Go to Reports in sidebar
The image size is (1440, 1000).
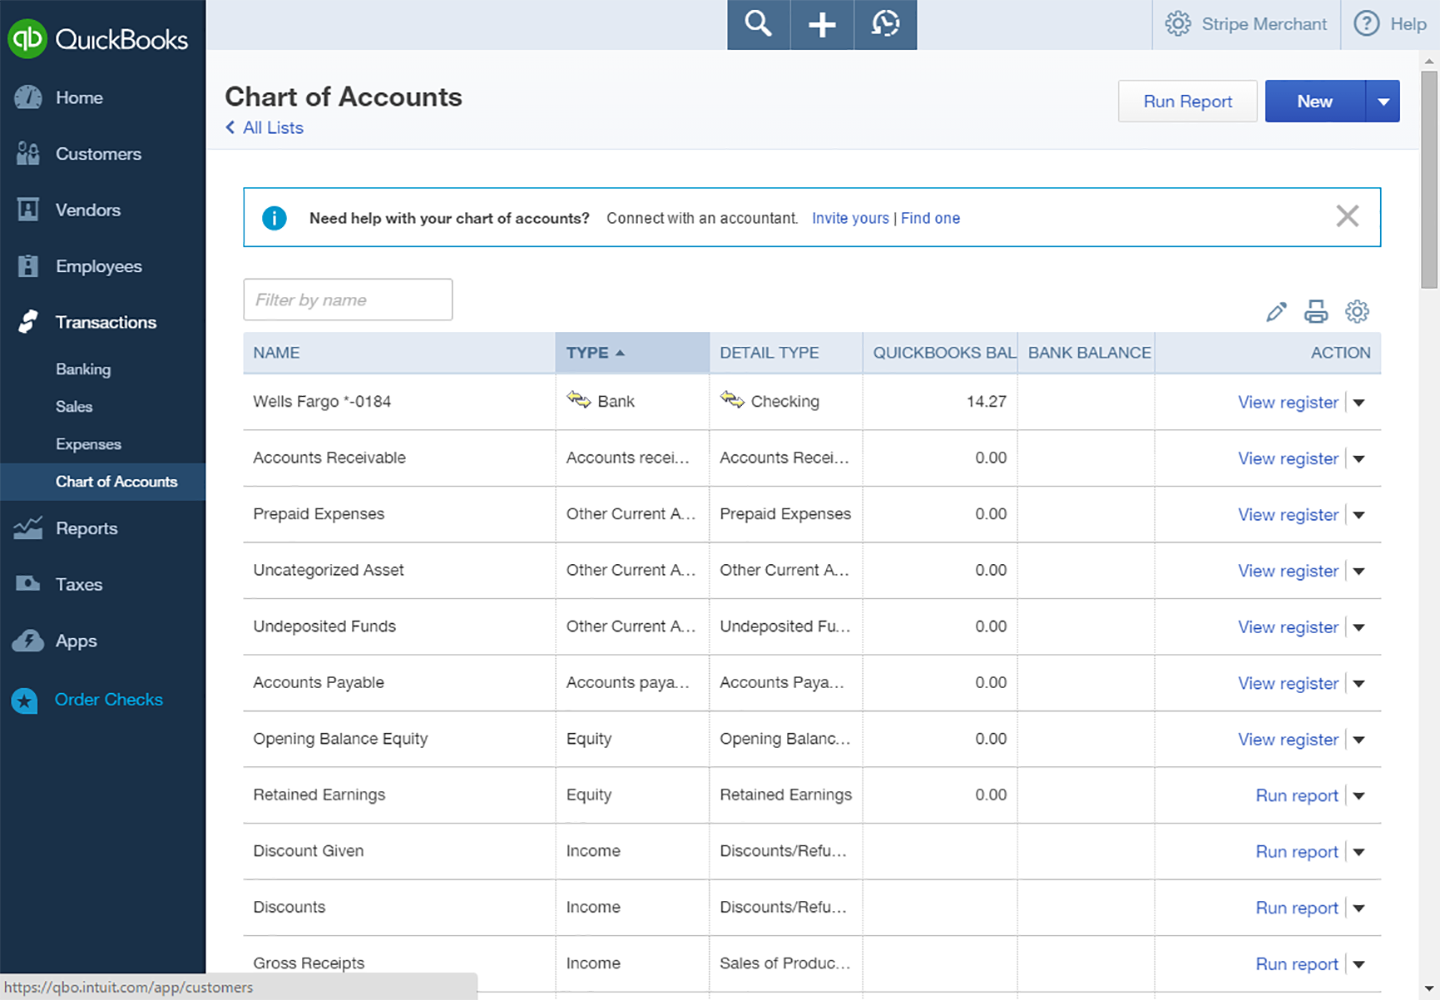87,528
